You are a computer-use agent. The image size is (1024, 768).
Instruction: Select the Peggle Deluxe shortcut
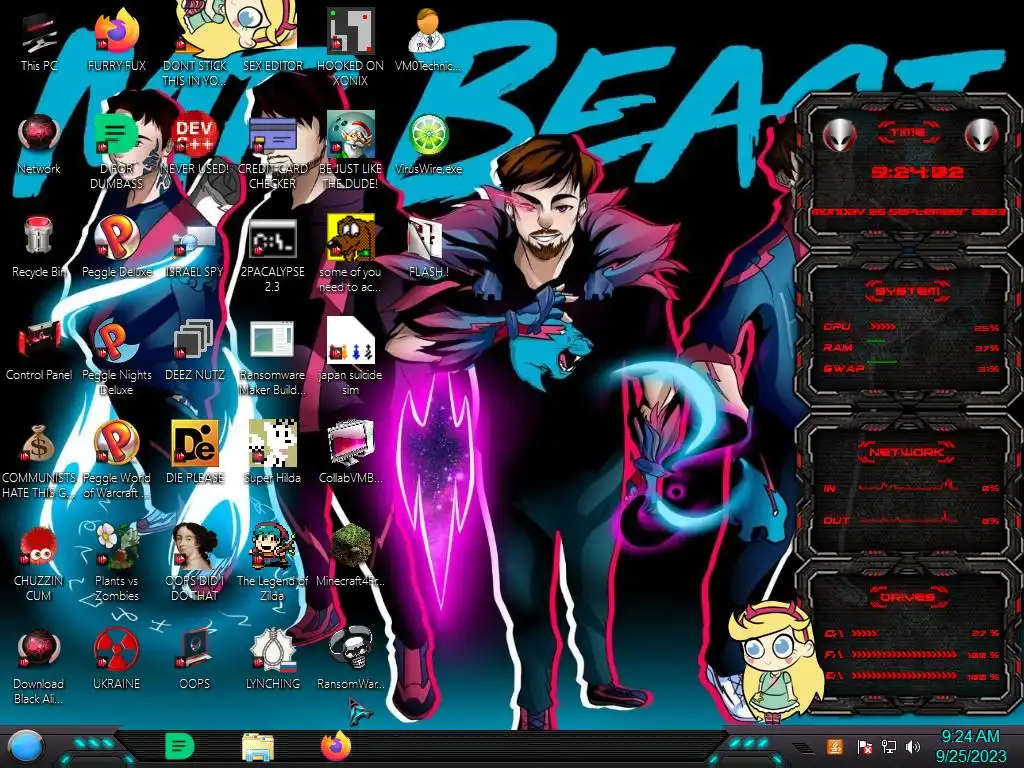point(117,247)
